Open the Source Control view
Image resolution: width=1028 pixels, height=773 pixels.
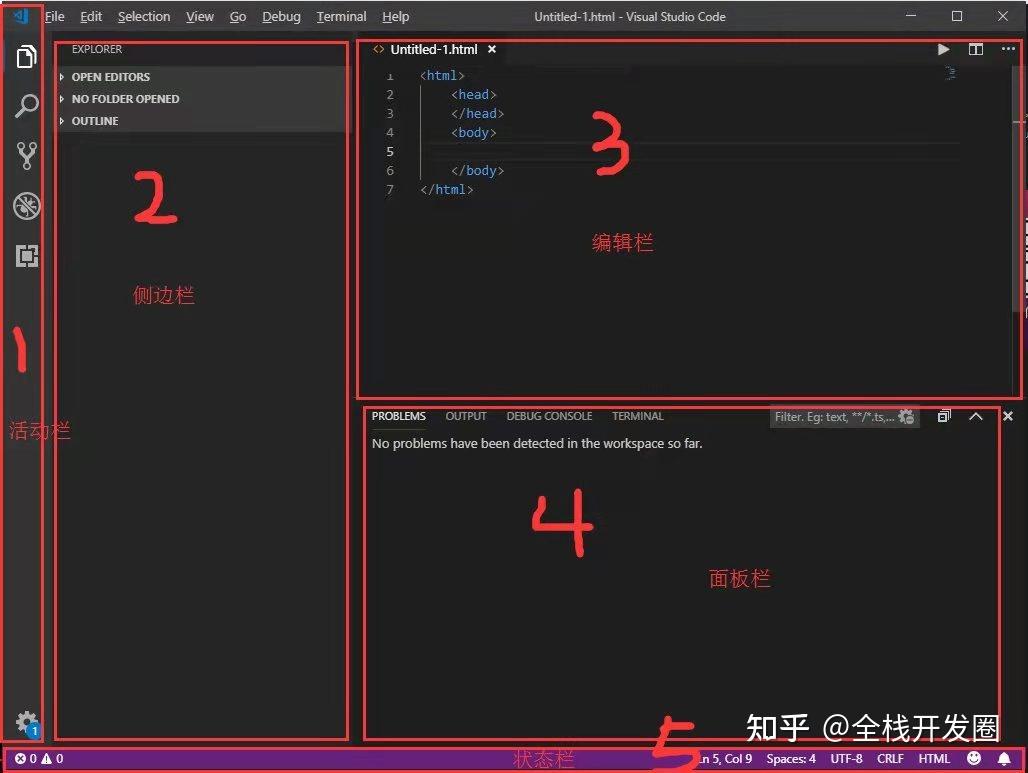(27, 156)
